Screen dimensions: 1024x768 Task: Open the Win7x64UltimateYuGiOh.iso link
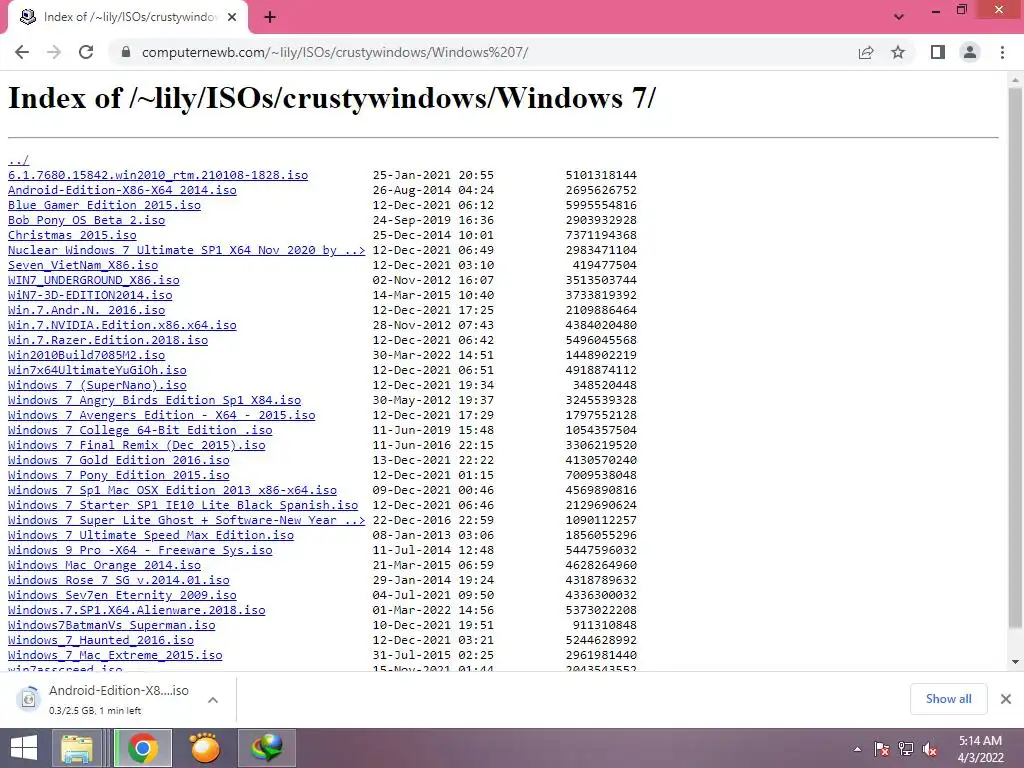(97, 370)
